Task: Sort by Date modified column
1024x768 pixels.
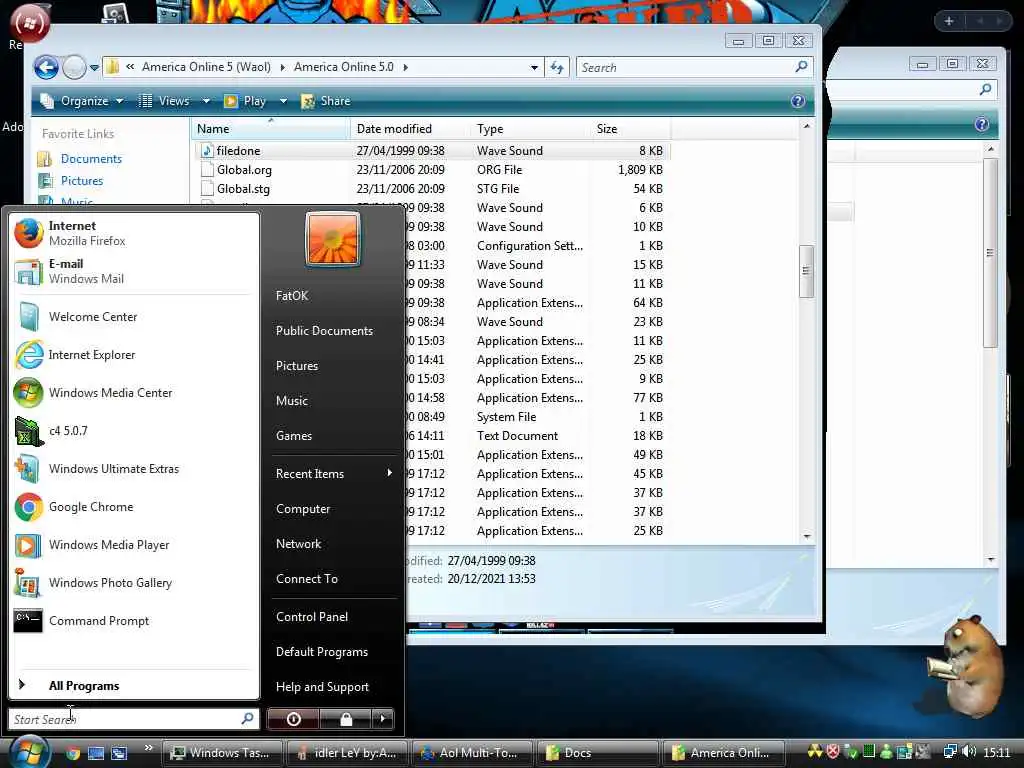Action: click(x=410, y=129)
